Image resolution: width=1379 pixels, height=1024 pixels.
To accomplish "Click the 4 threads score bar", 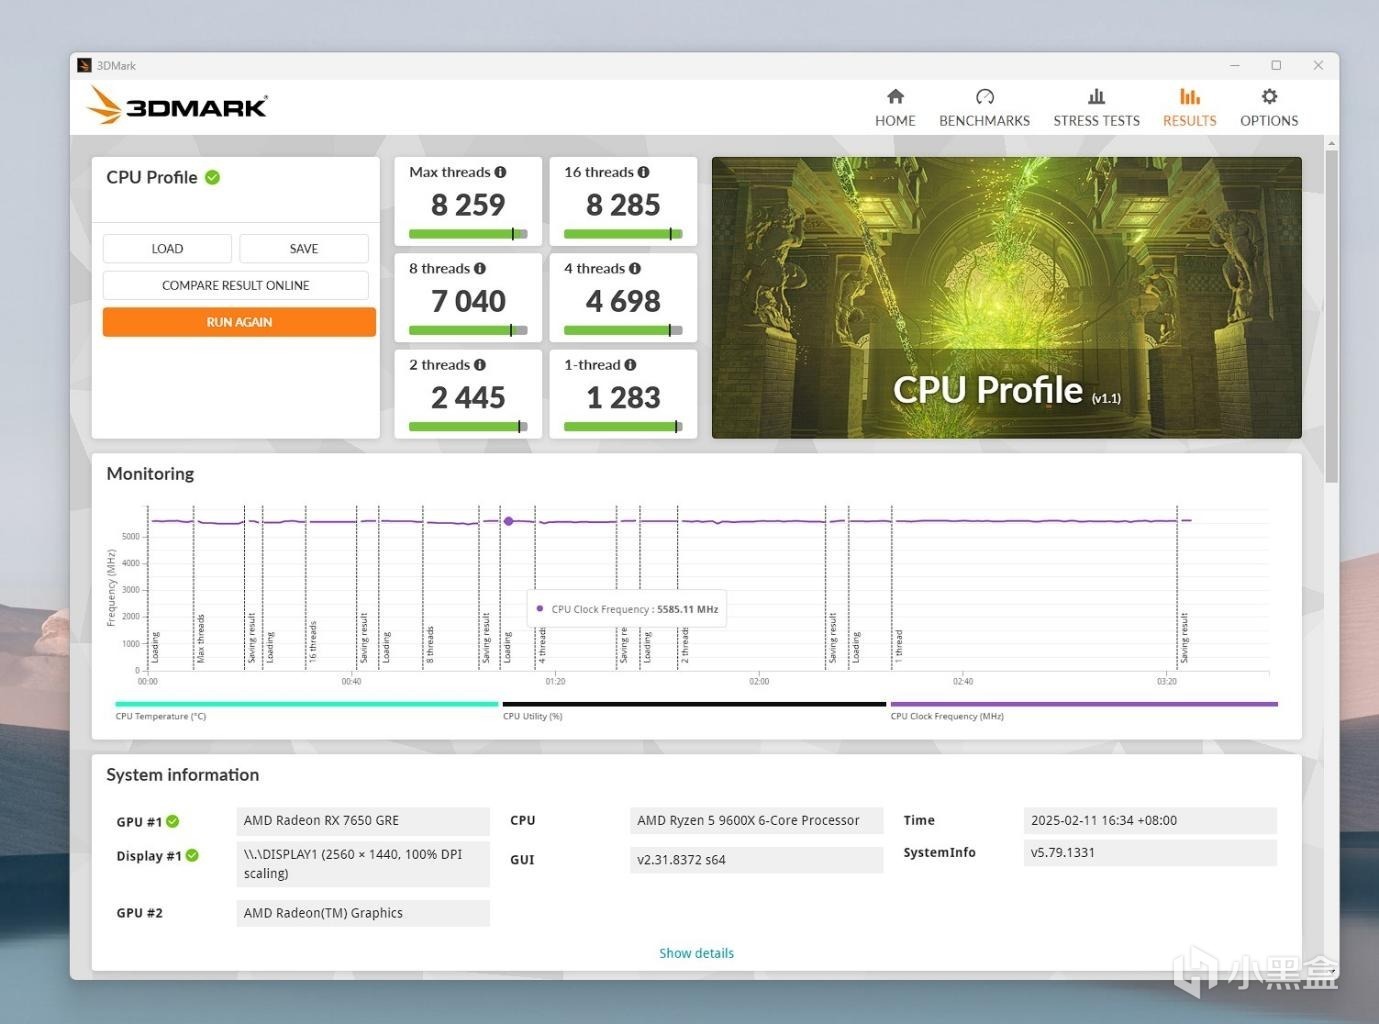I will click(x=623, y=331).
